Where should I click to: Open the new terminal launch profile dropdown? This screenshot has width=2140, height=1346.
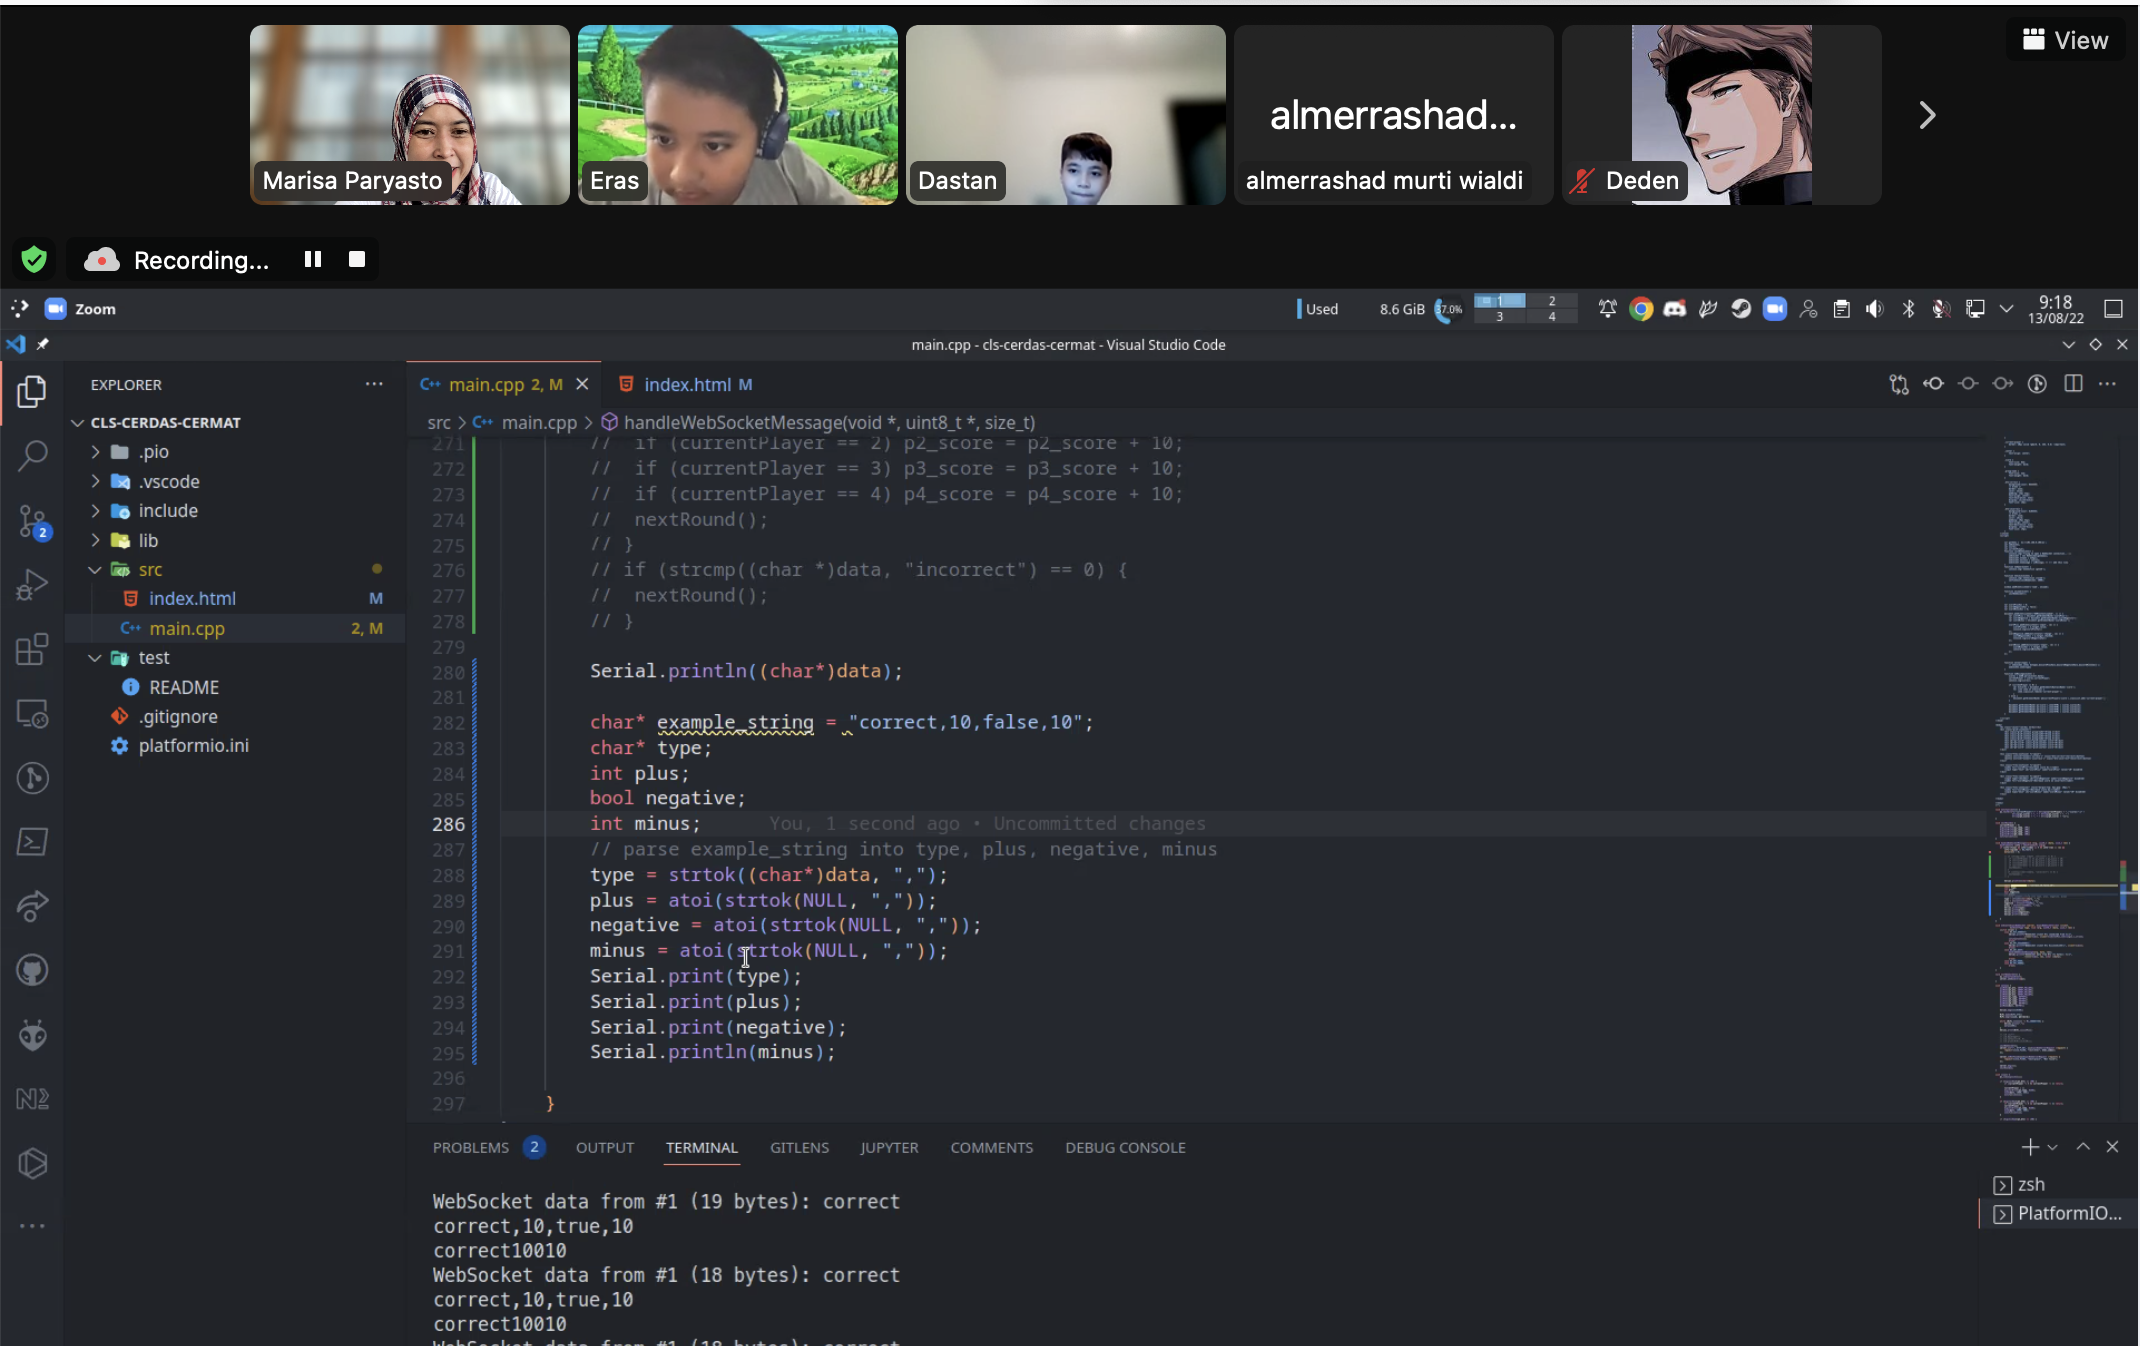pos(2052,1147)
